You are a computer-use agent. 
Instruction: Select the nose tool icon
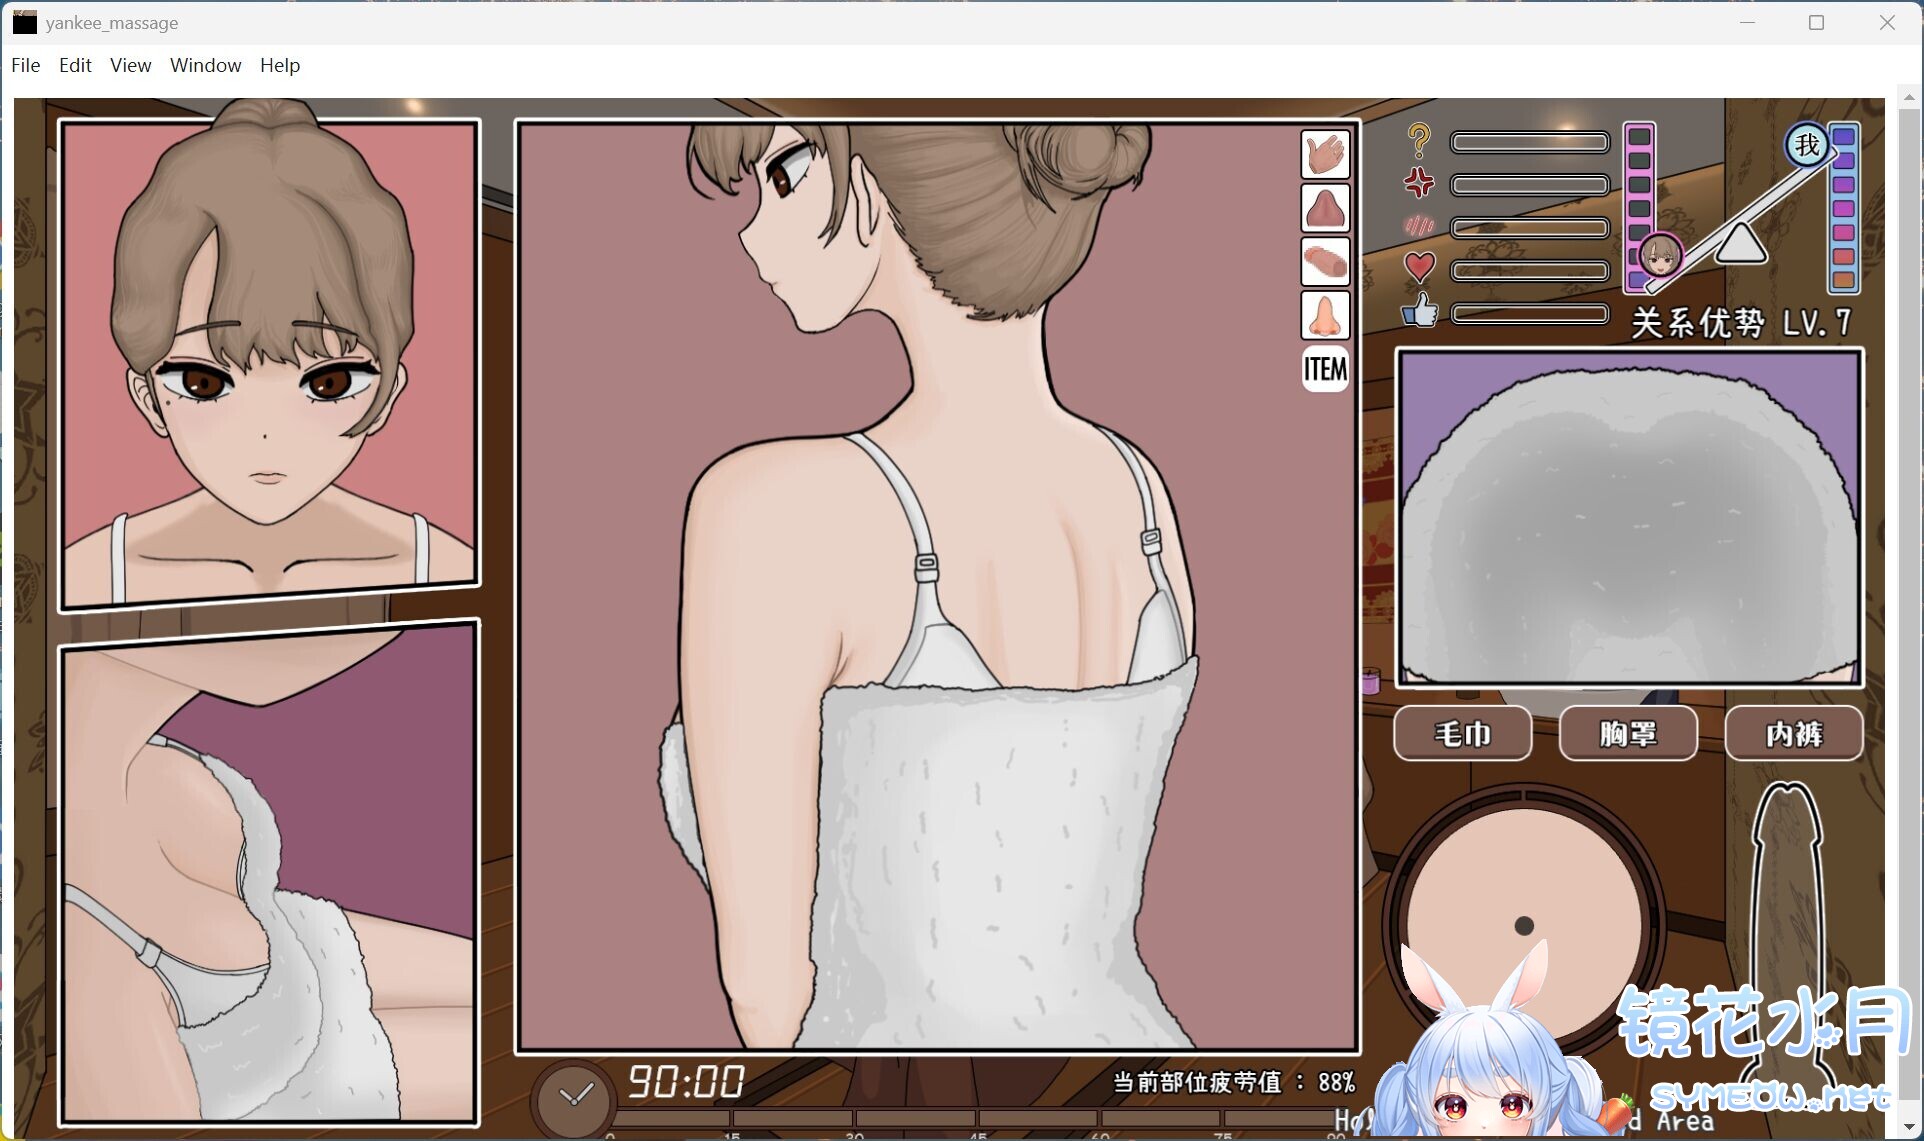pyautogui.click(x=1325, y=316)
